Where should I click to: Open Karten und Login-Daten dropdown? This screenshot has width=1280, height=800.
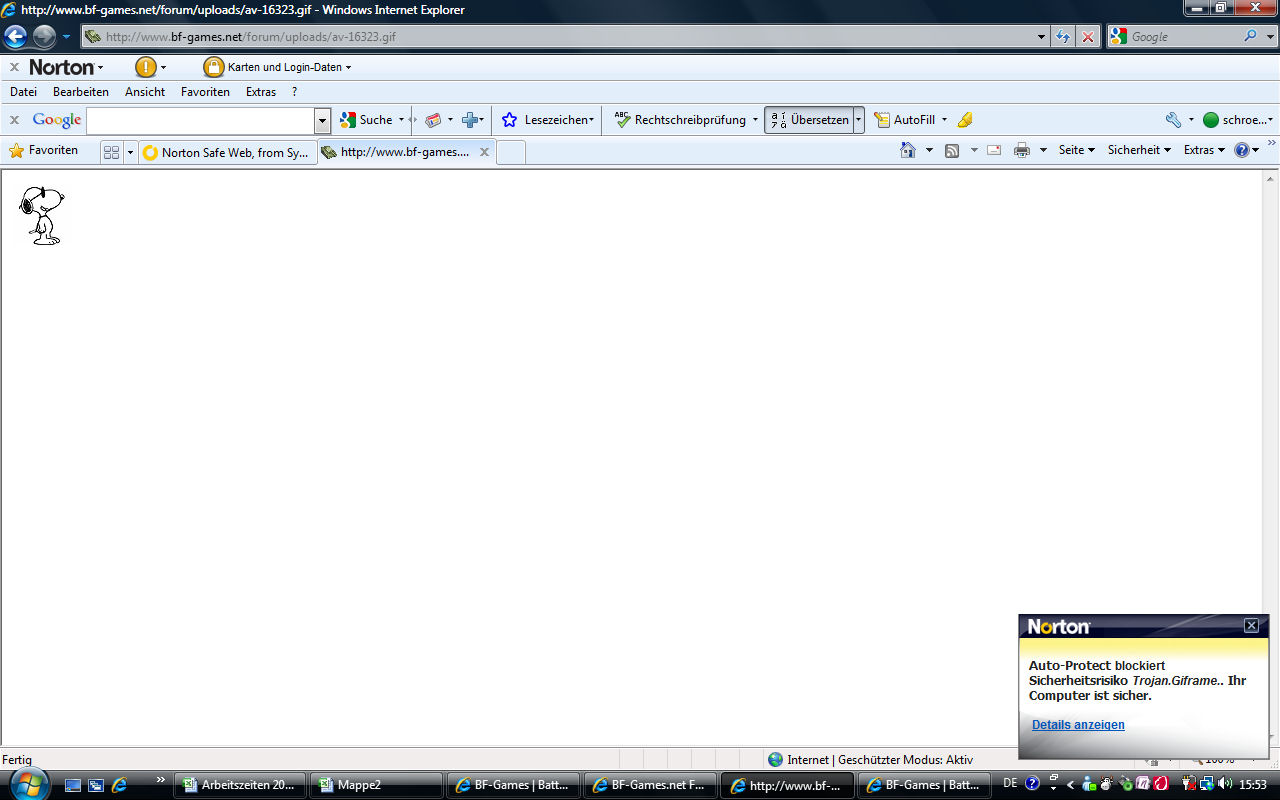(278, 67)
